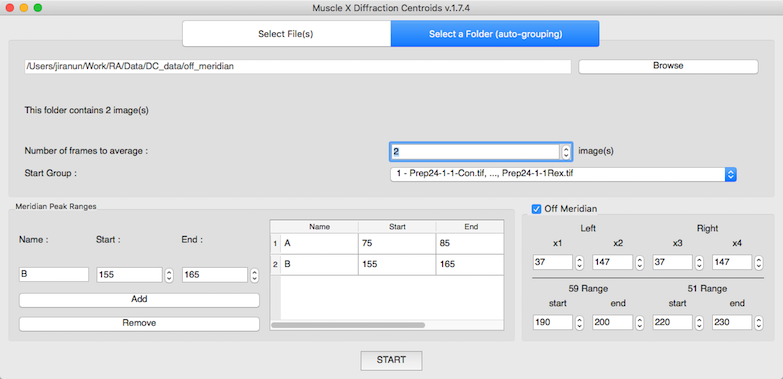The height and width of the screenshot is (379, 783).
Task: Click the 51 Range start field showing 220
Action: click(673, 322)
